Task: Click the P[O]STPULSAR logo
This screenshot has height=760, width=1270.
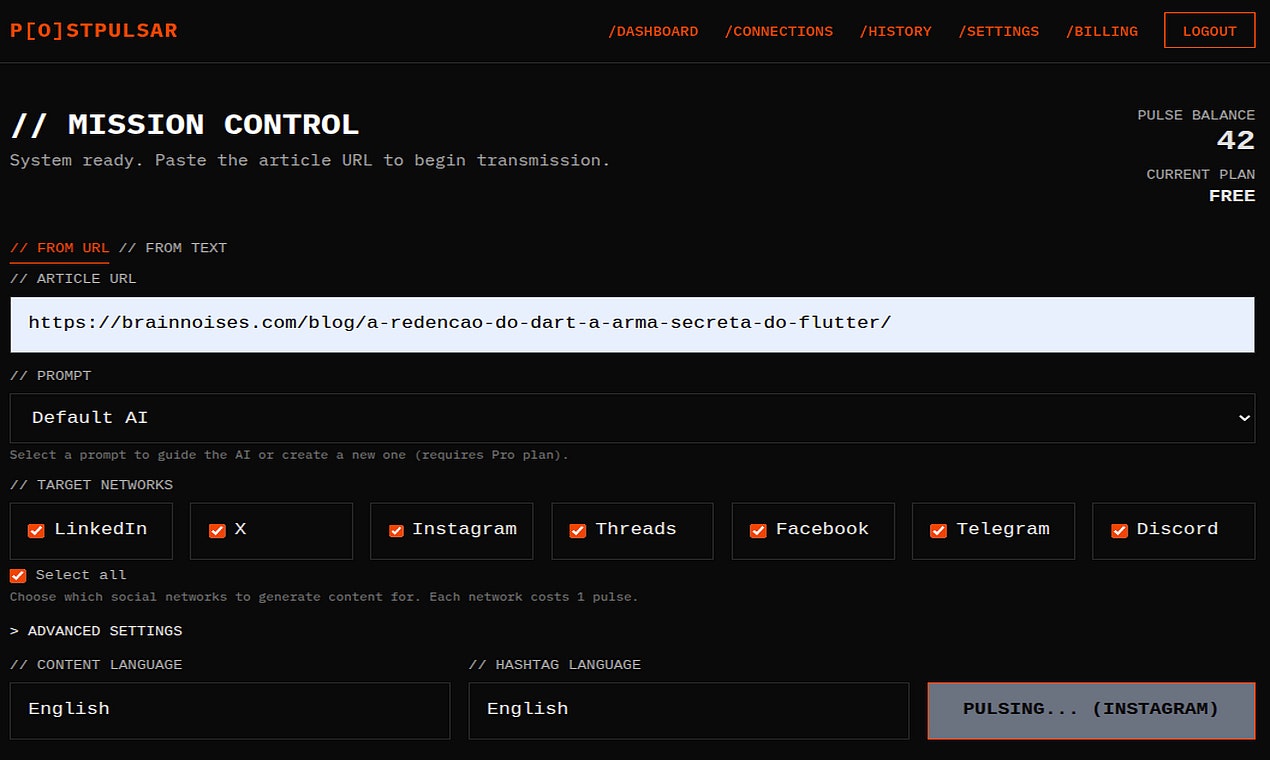Action: pos(94,31)
